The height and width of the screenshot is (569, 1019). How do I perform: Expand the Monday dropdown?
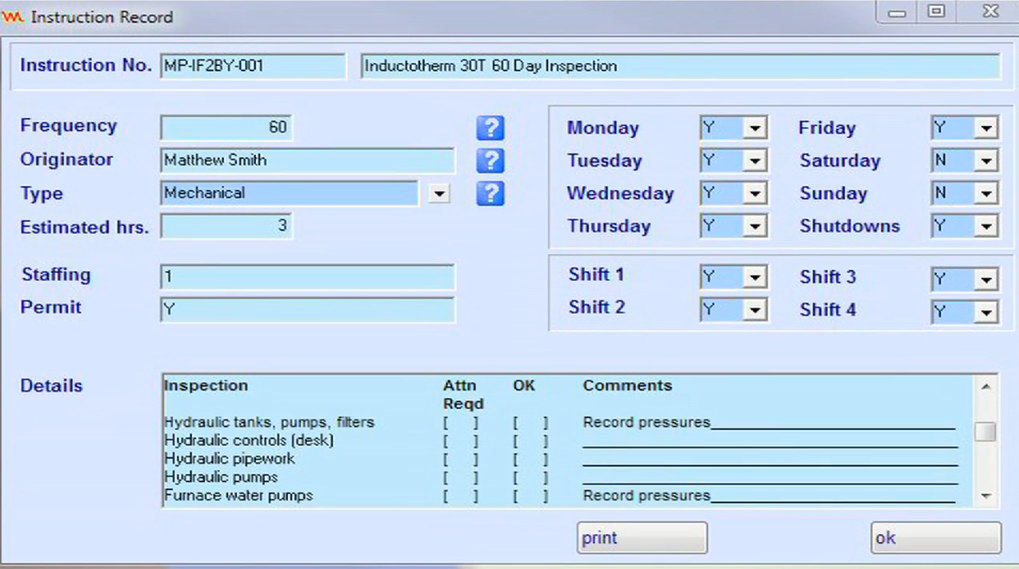(755, 129)
